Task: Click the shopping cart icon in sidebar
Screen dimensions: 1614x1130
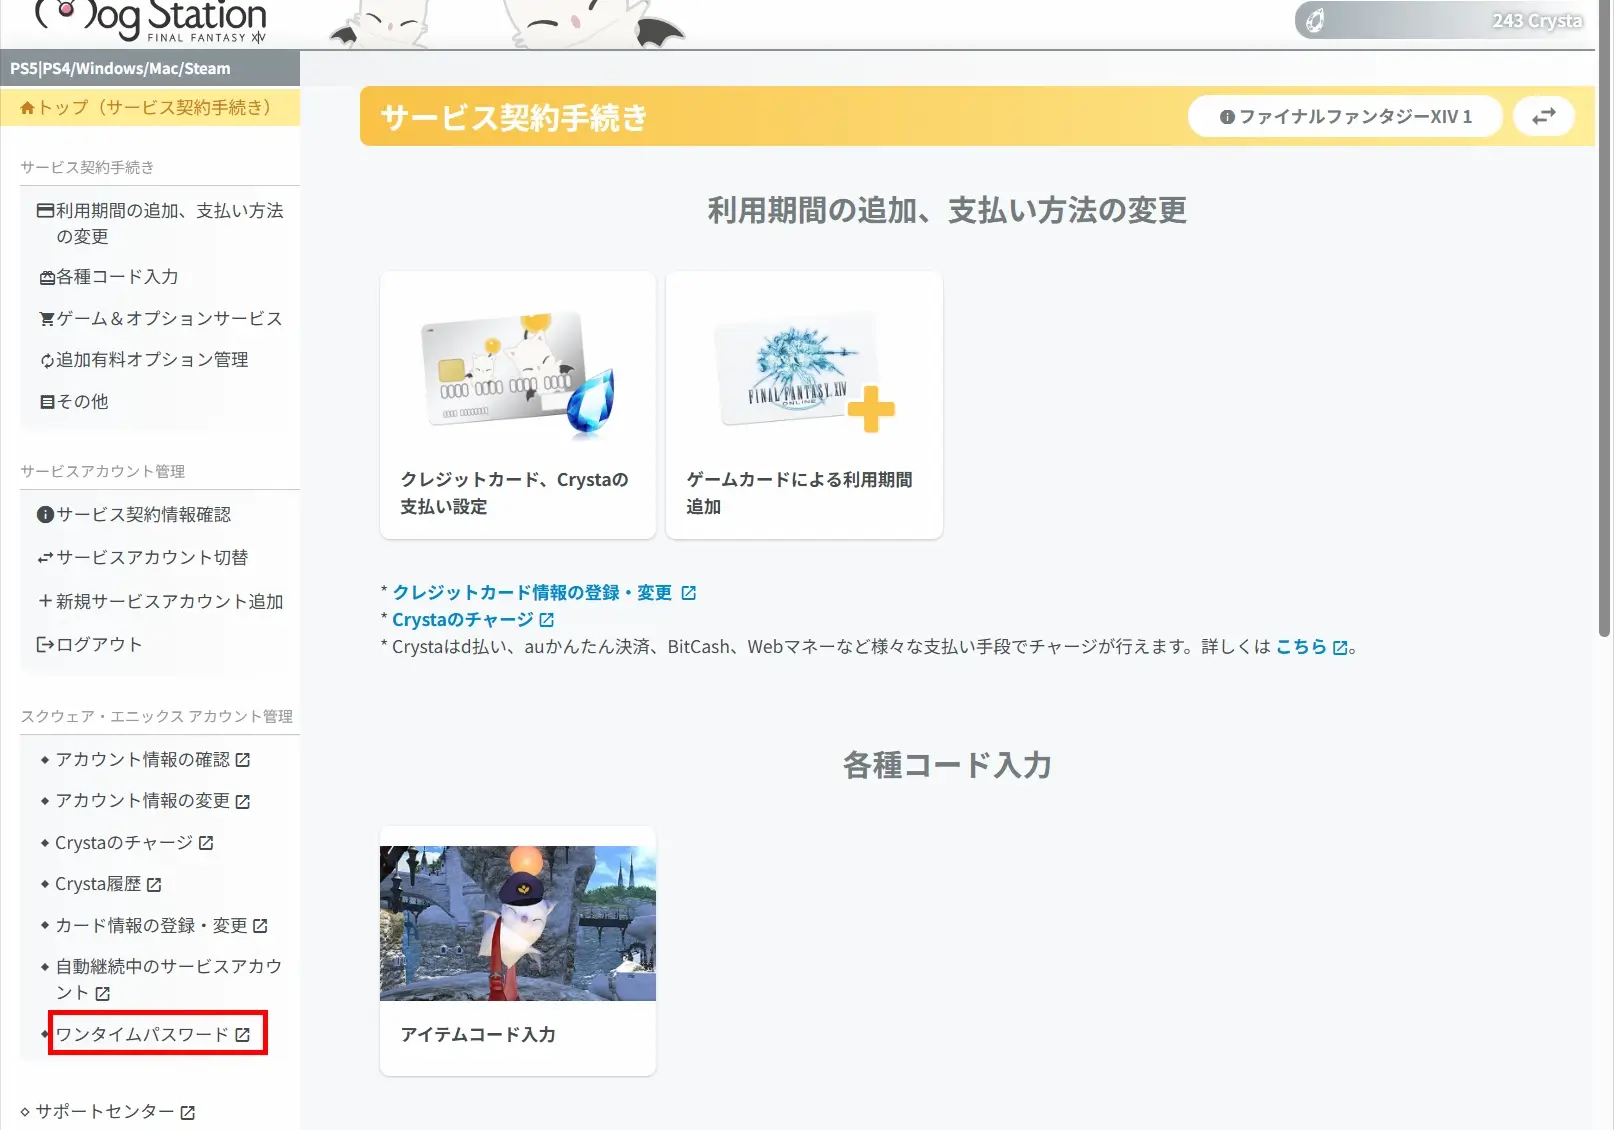Action: 47,319
